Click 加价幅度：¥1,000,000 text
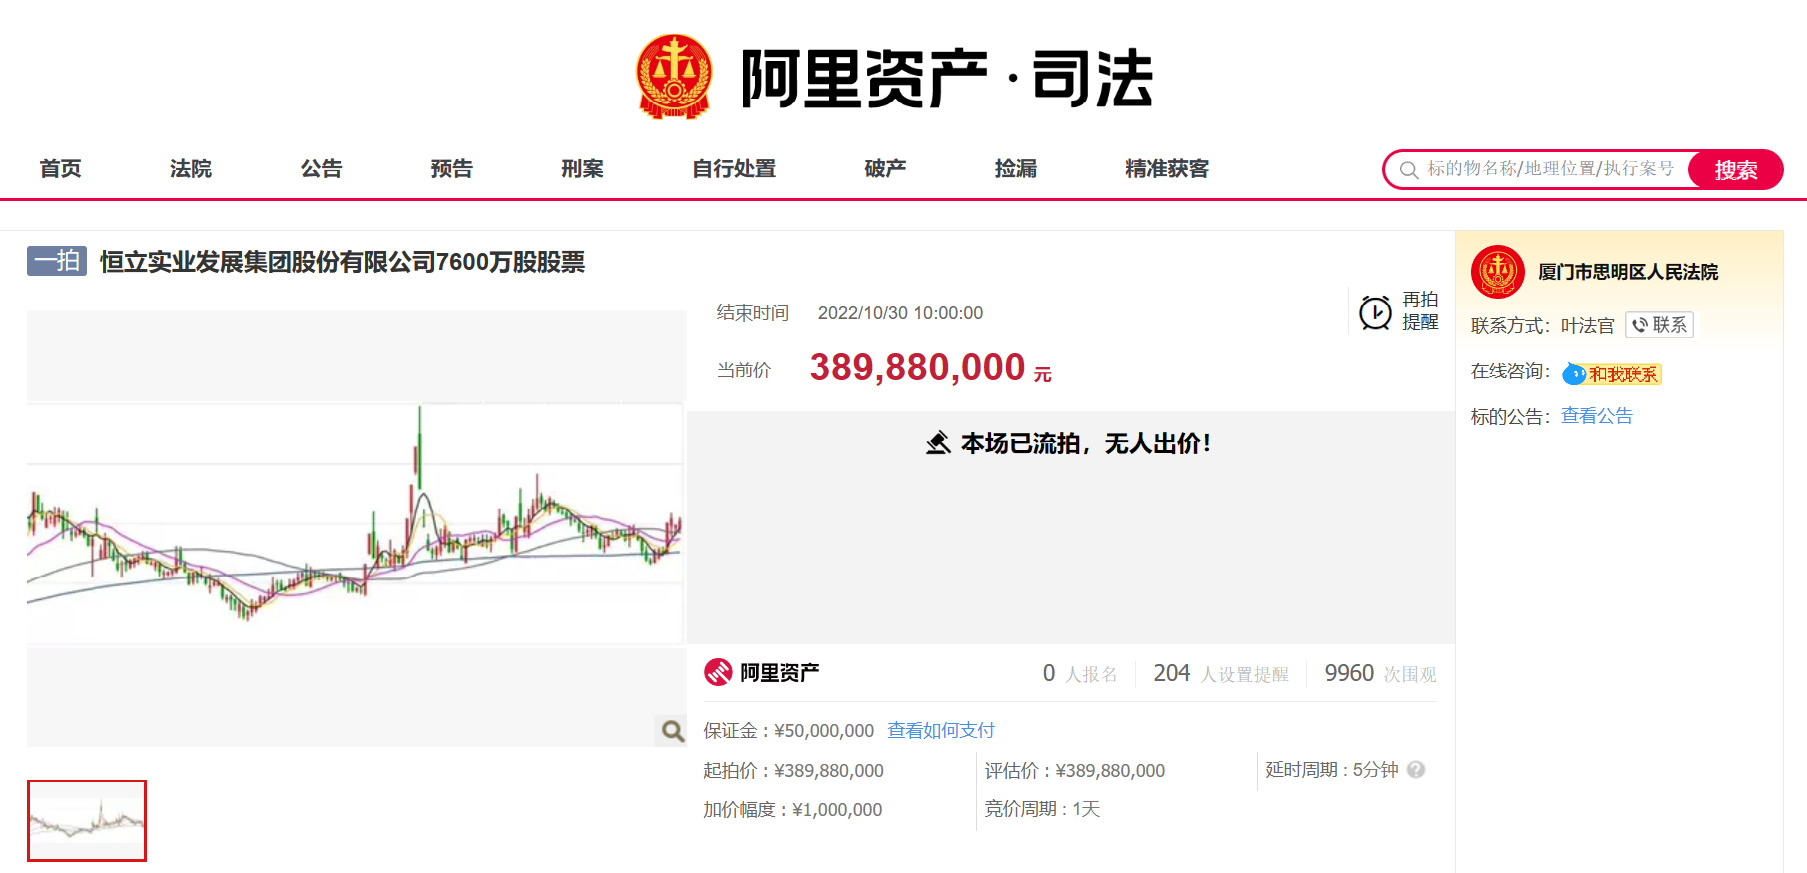Screen dimensions: 1807x873 click(792, 810)
